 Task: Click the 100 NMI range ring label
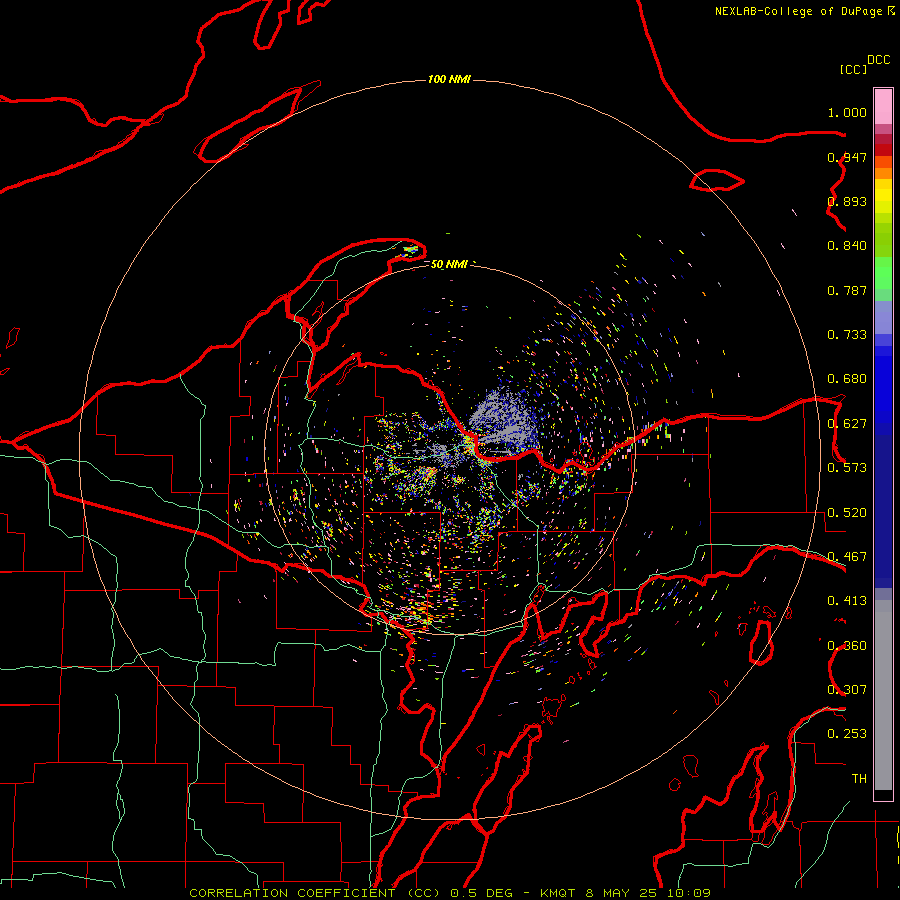(449, 79)
